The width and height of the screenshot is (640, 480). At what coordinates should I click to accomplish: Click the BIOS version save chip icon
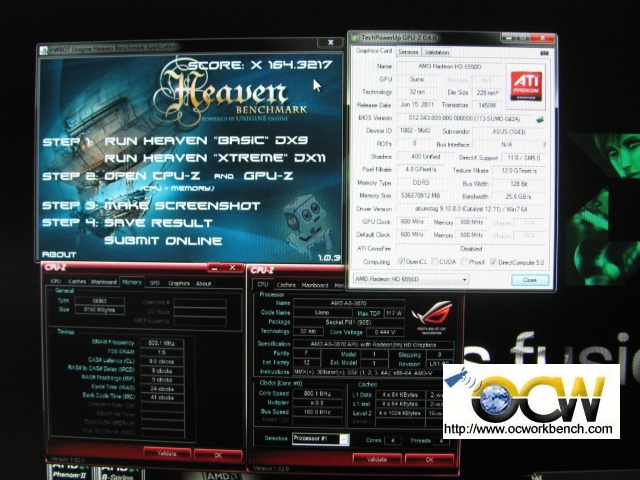540,119
